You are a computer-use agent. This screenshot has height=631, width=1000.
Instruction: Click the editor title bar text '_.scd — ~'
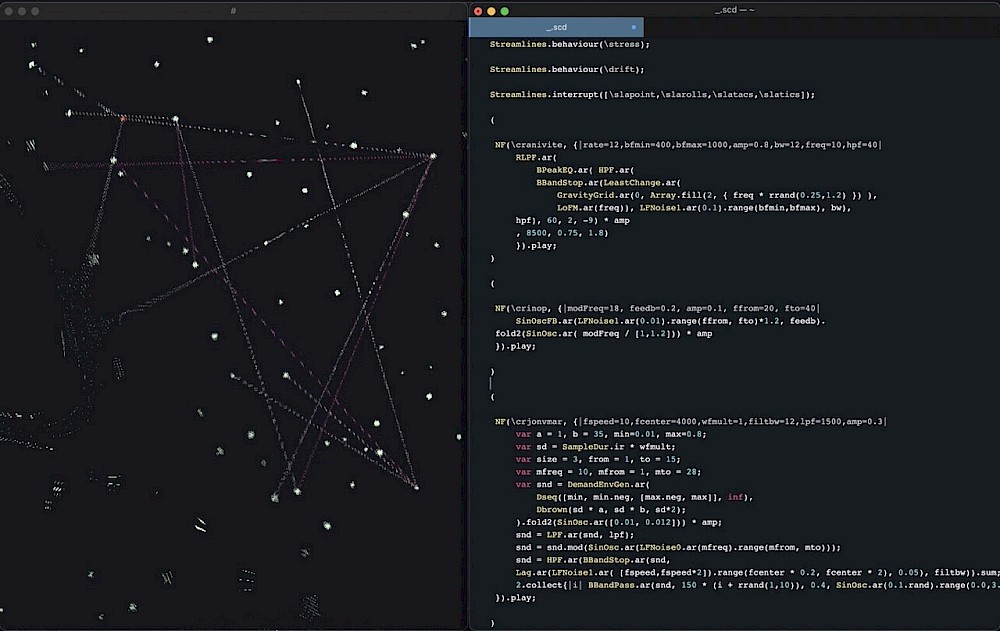[x=734, y=10]
